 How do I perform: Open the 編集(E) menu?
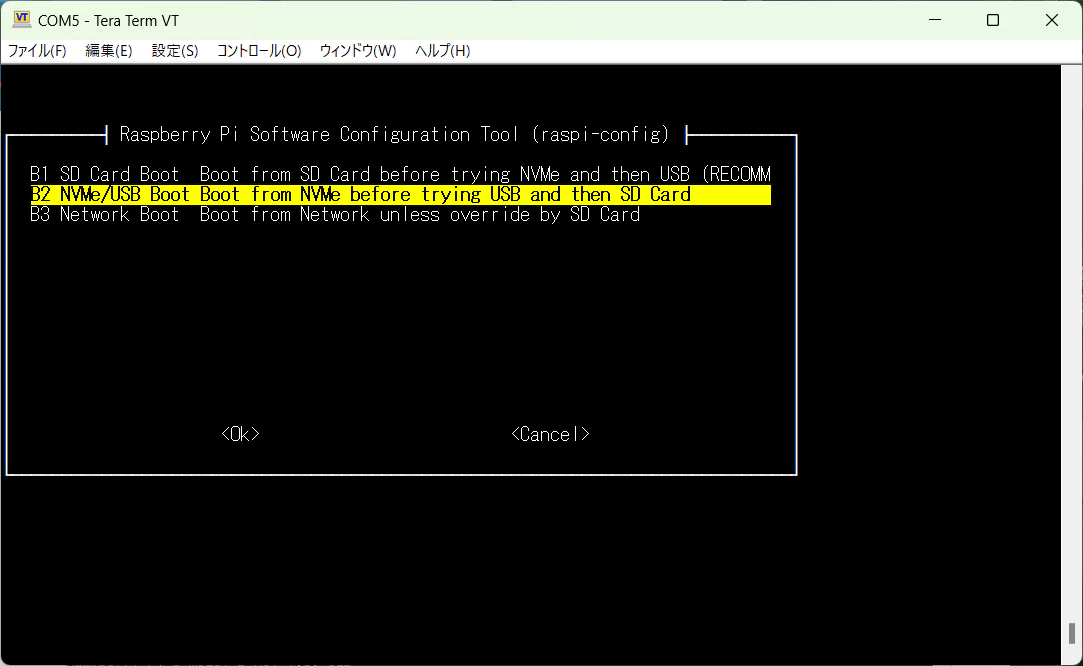pos(108,50)
